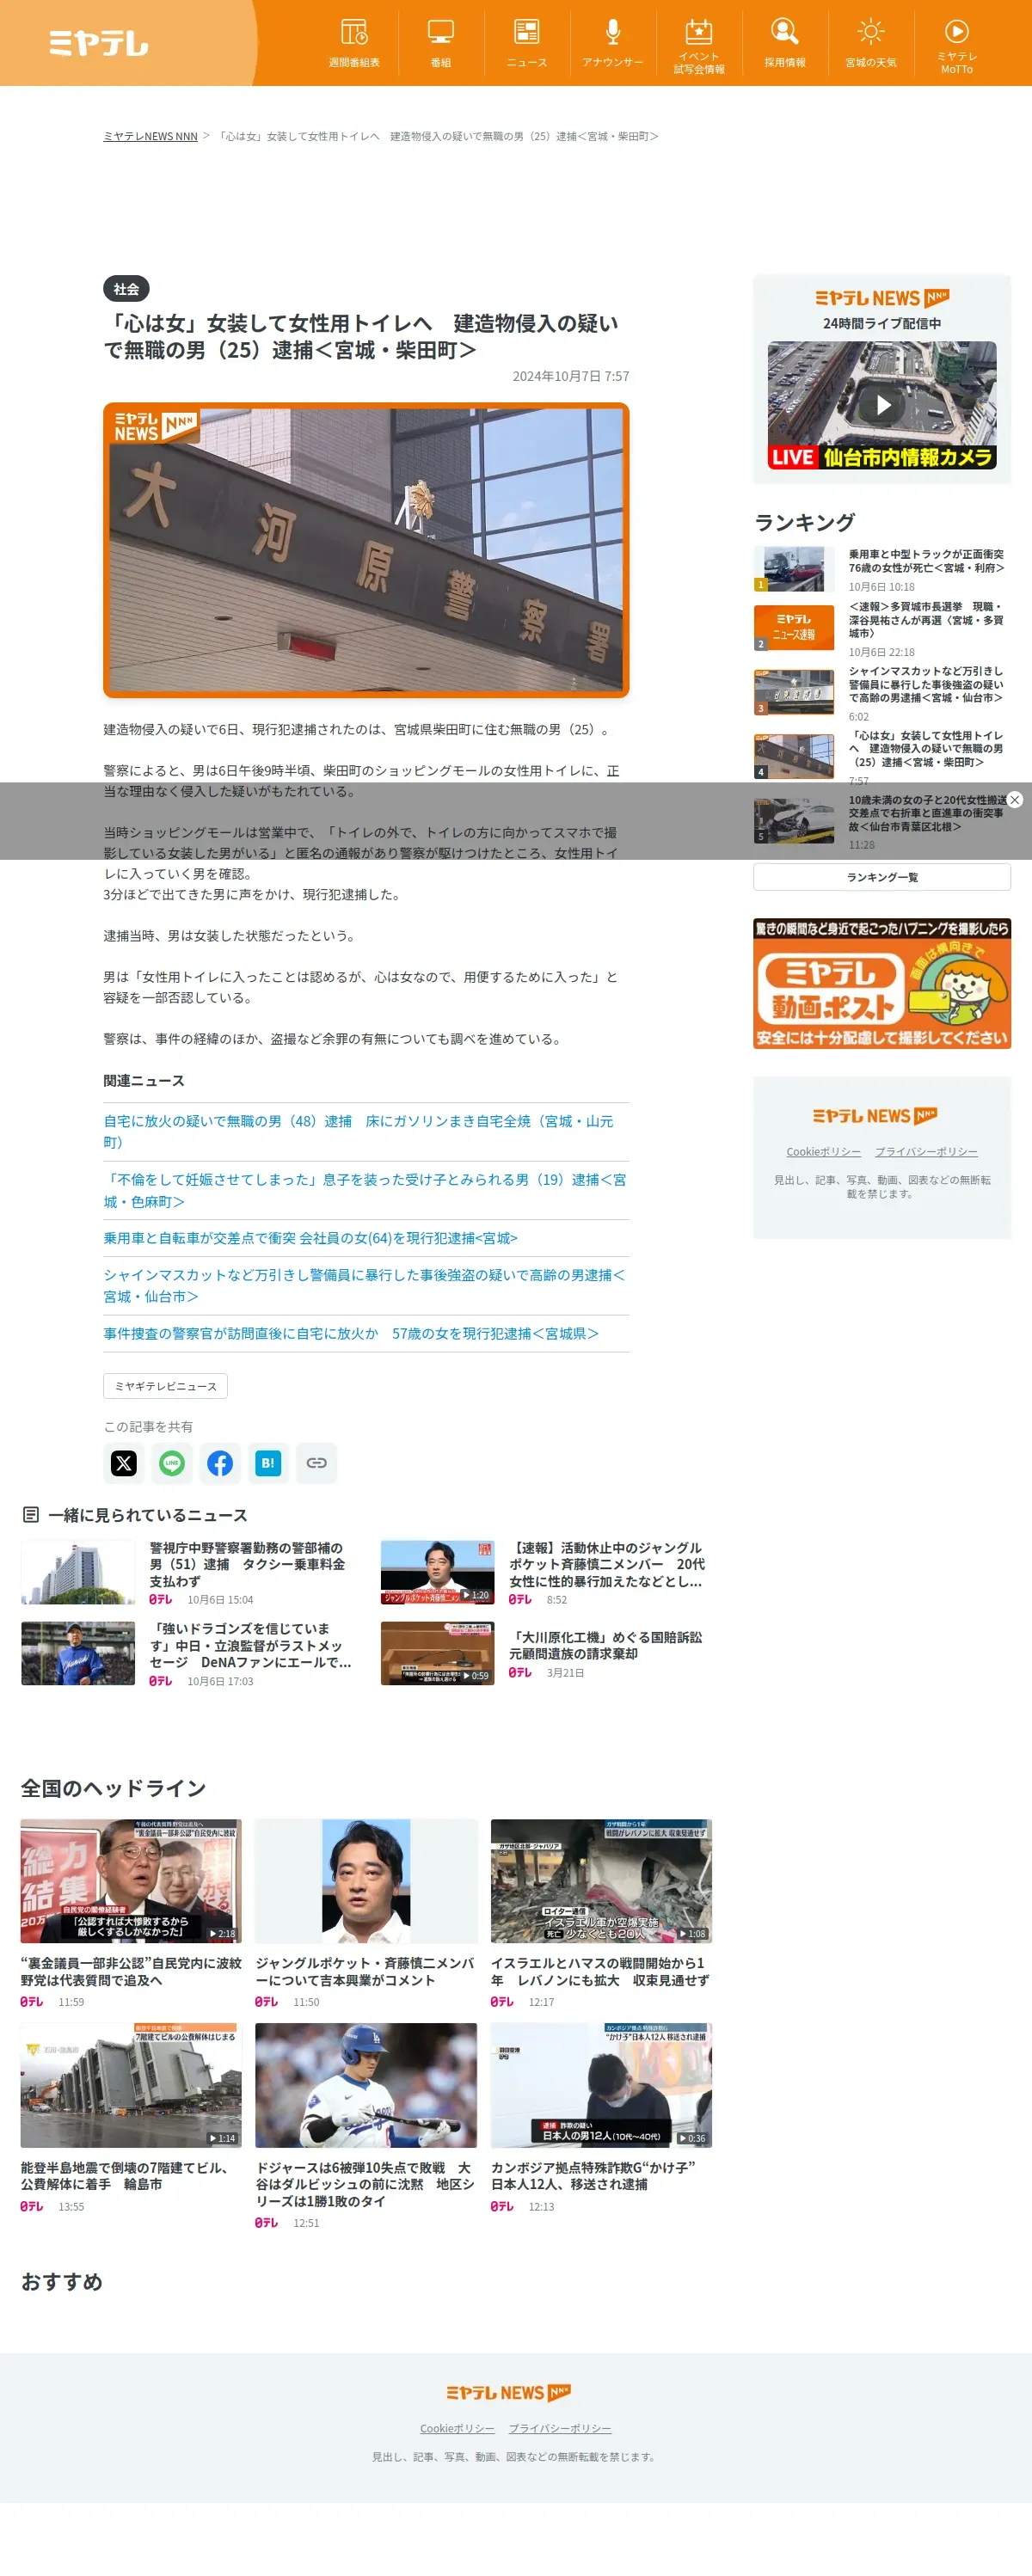This screenshot has width=1032, height=2576.
Task: Open the 週間番組表 schedule icon
Action: 354,43
